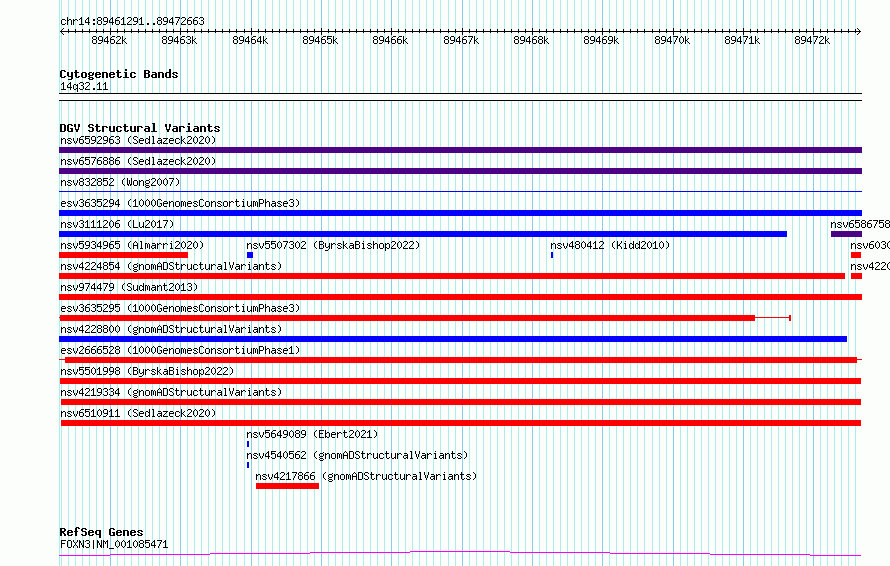Select the 14q32.11 band label
890x566 pixels.
(84, 86)
